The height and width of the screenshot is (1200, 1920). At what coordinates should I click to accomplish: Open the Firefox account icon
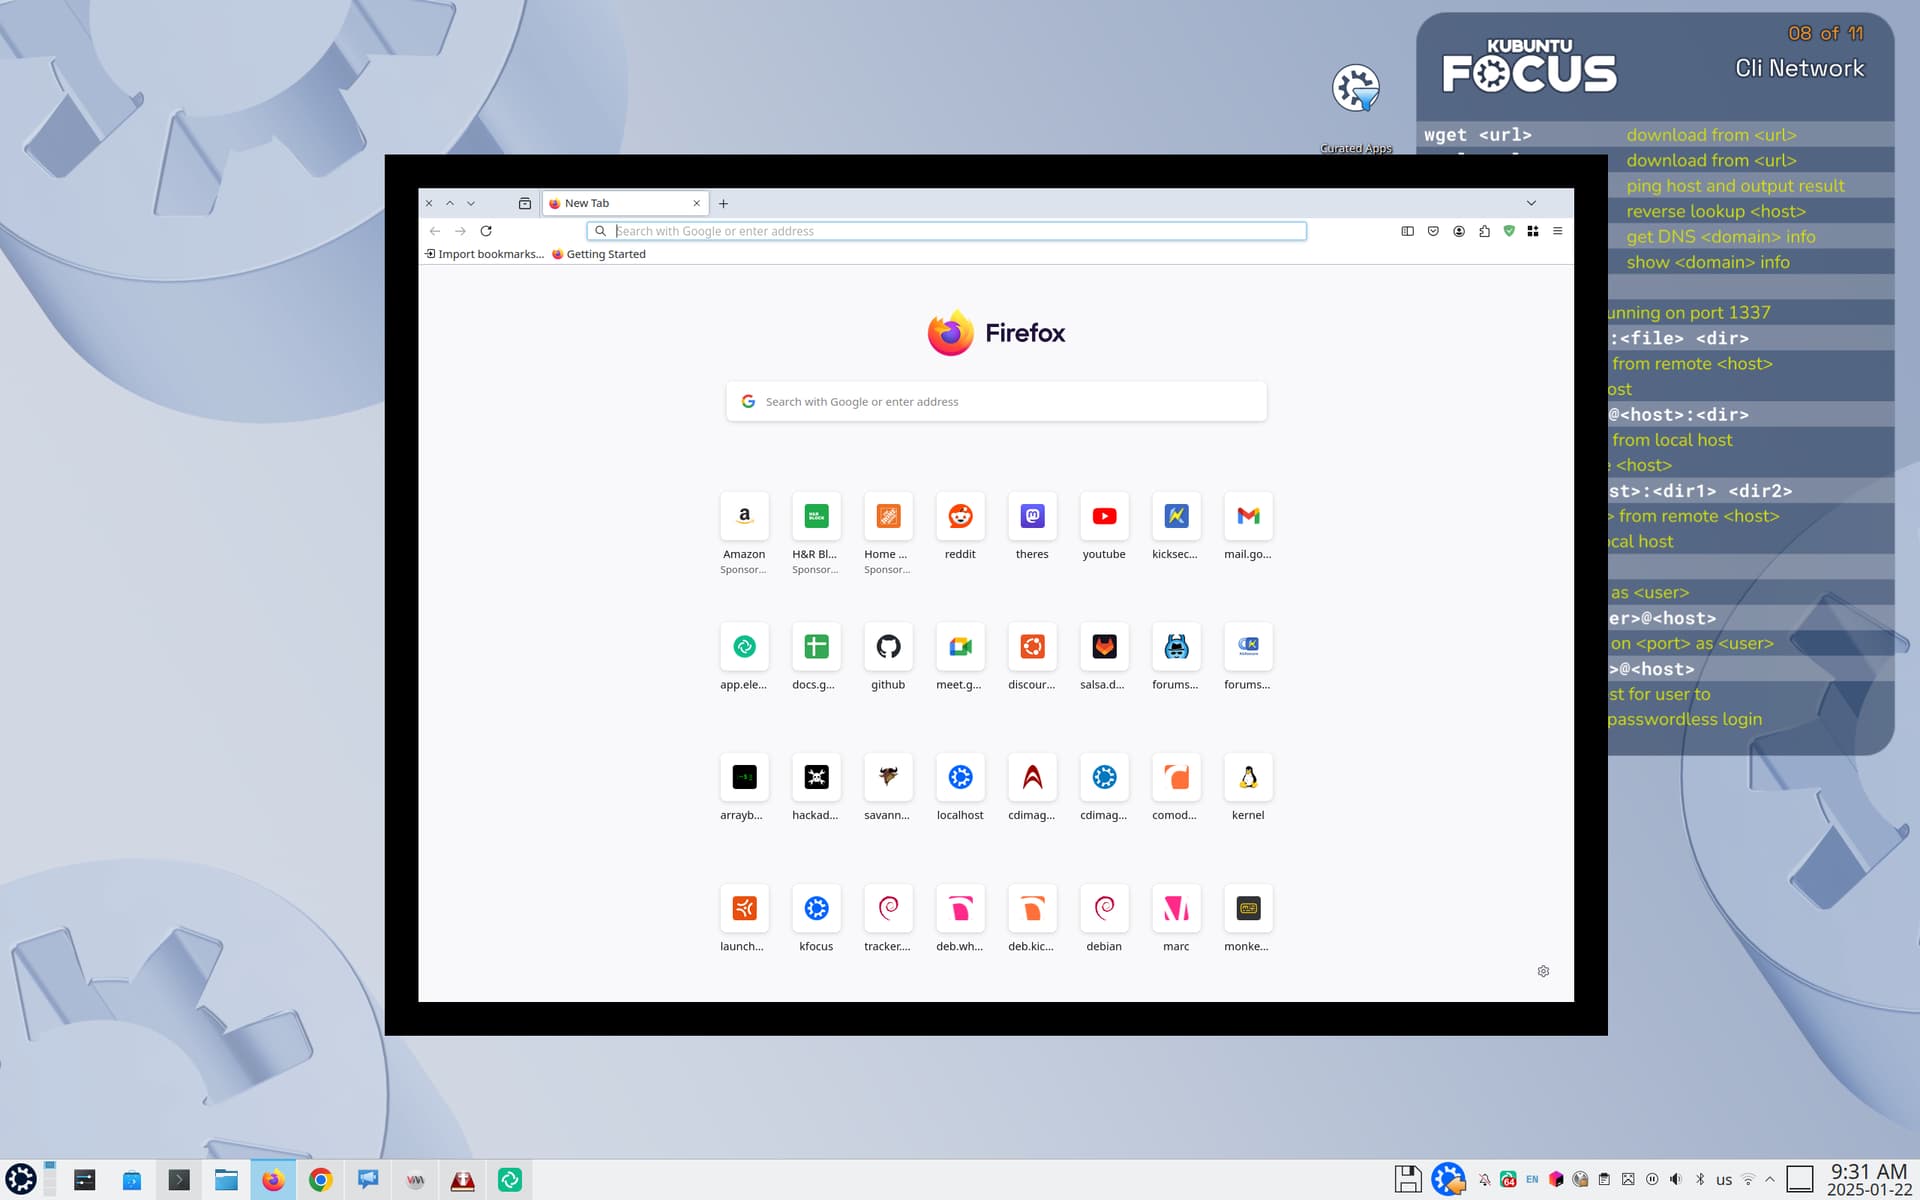pos(1459,231)
